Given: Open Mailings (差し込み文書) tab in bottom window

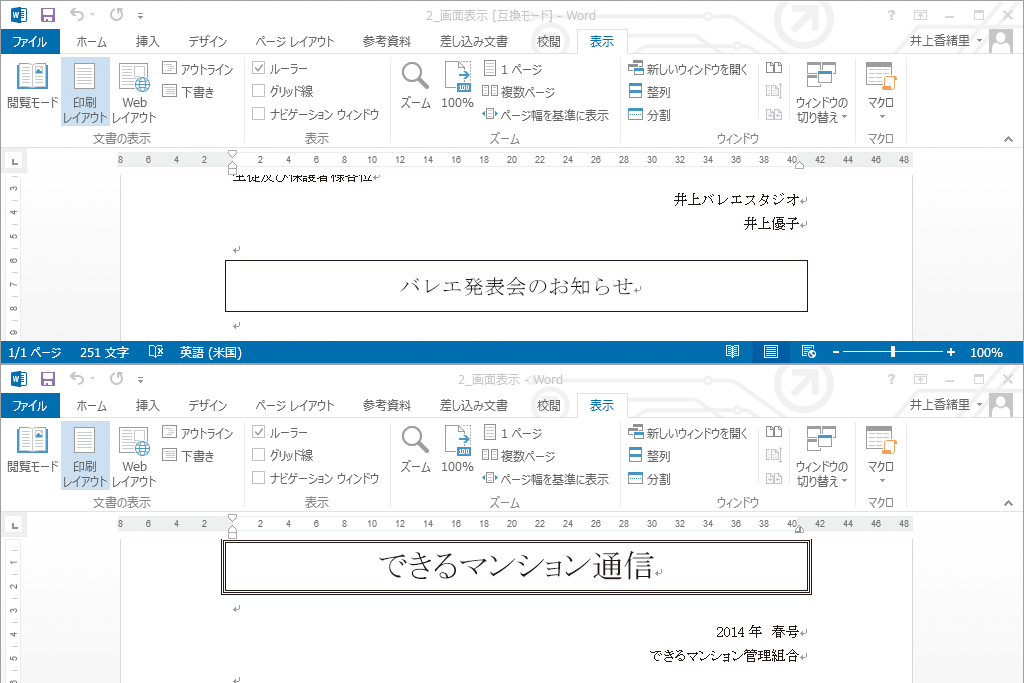Looking at the screenshot, I should pyautogui.click(x=474, y=405).
